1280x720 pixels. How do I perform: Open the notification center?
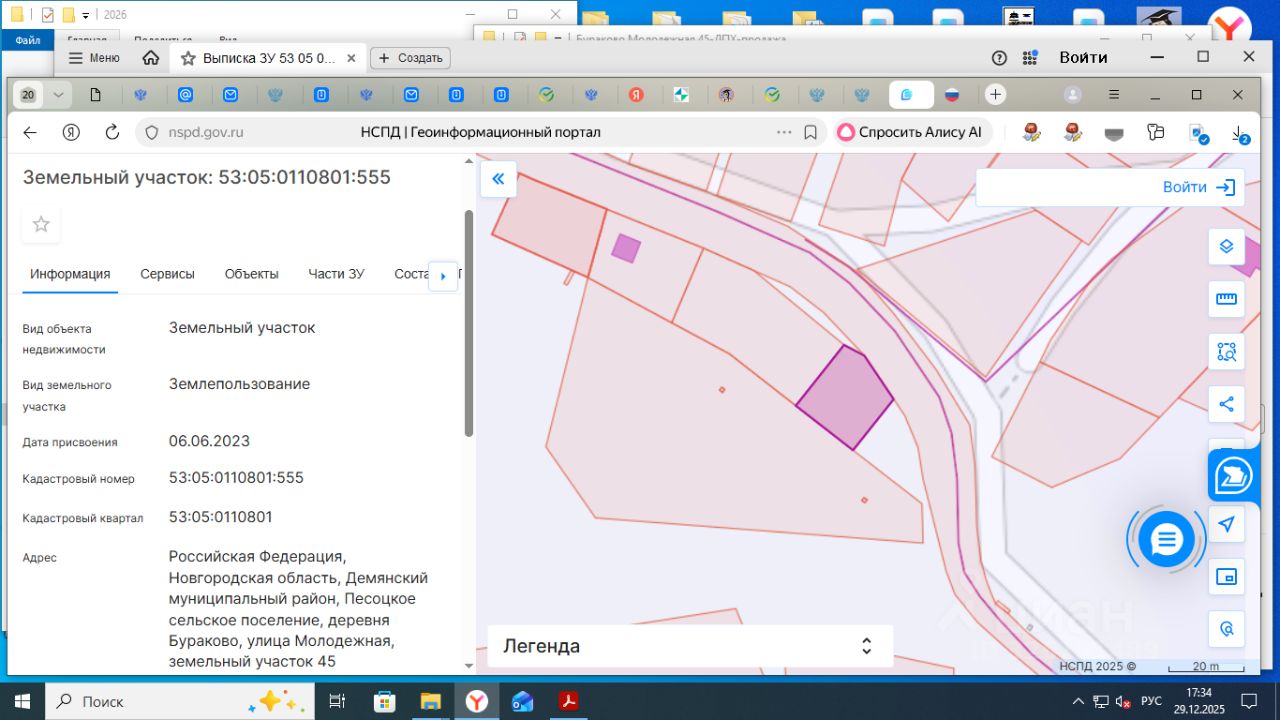[x=1248, y=701]
